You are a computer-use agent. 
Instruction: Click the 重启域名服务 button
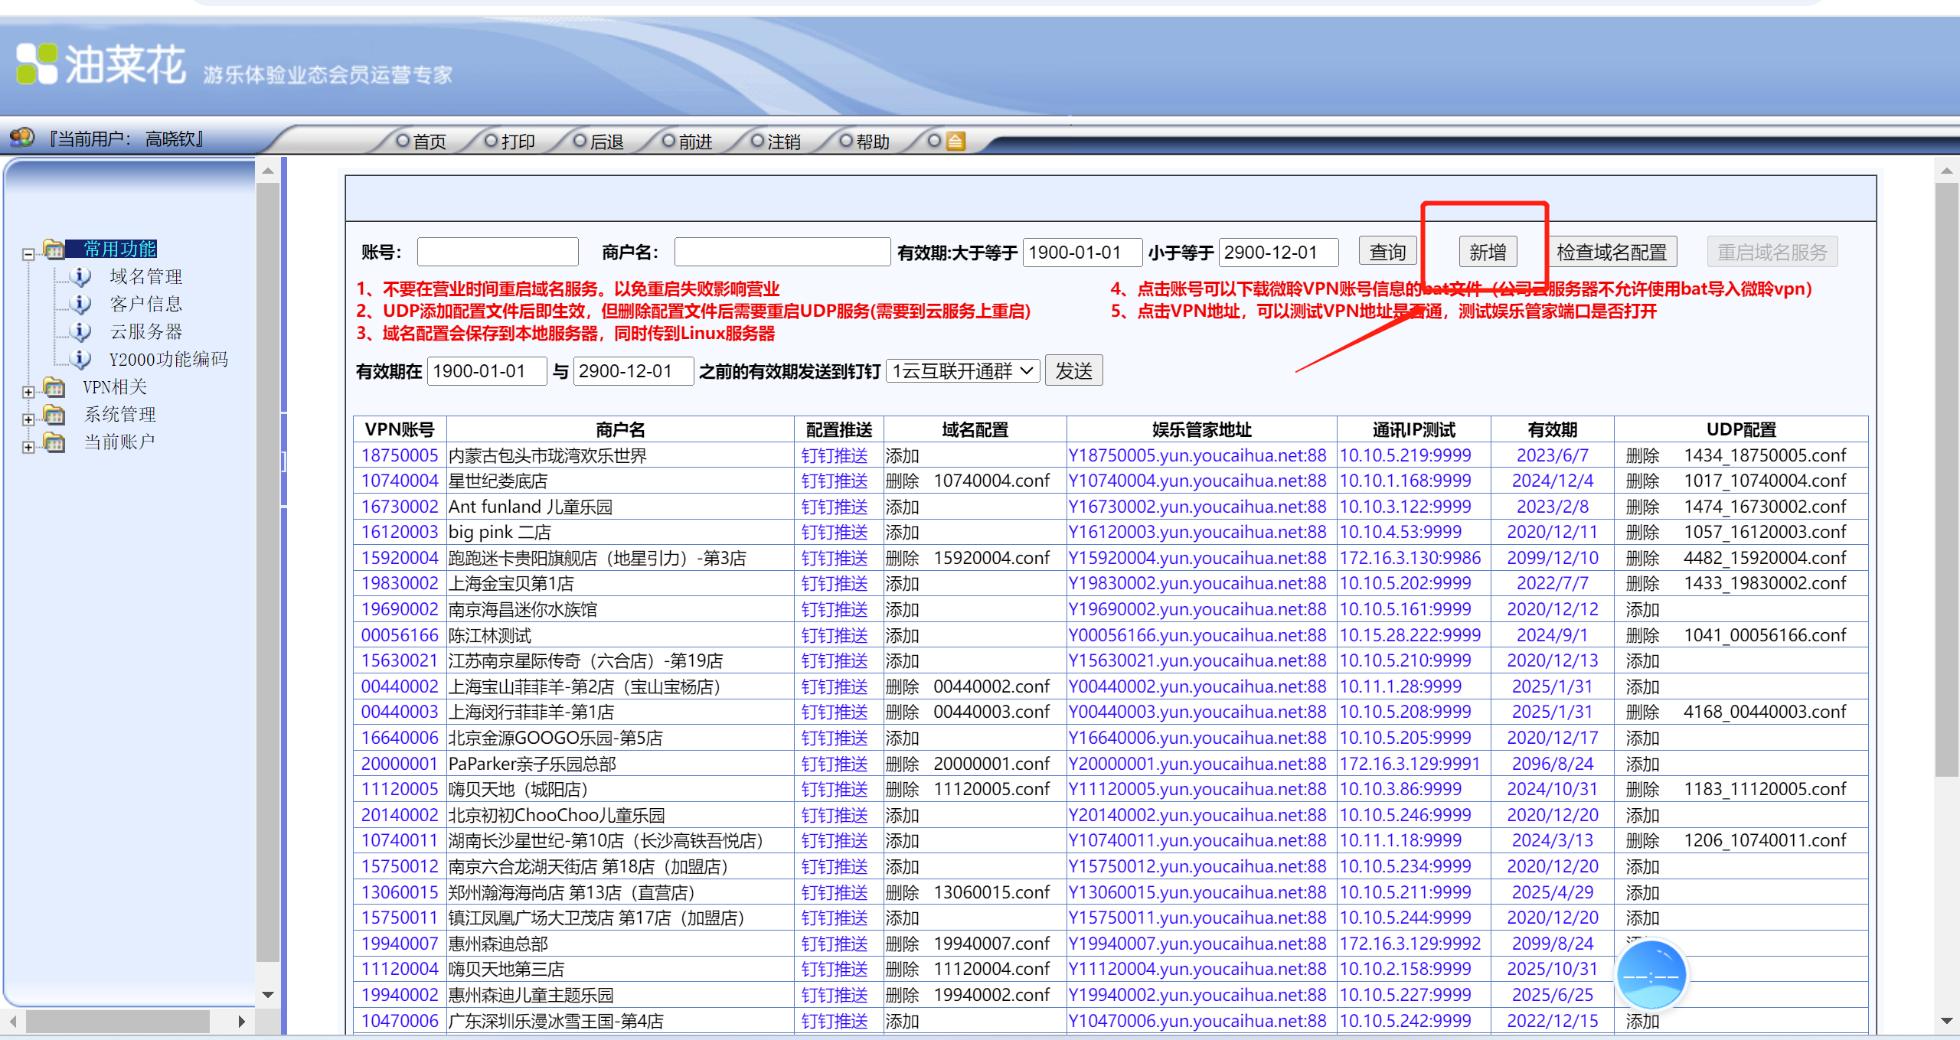(1772, 252)
